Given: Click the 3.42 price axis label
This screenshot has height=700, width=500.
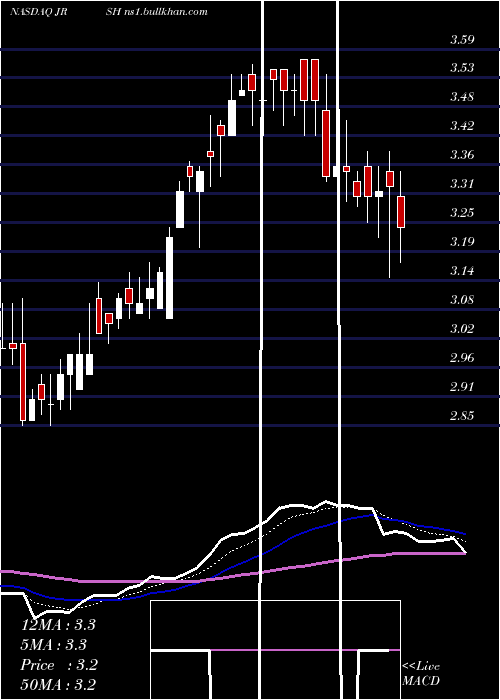Looking at the screenshot, I should (x=462, y=126).
